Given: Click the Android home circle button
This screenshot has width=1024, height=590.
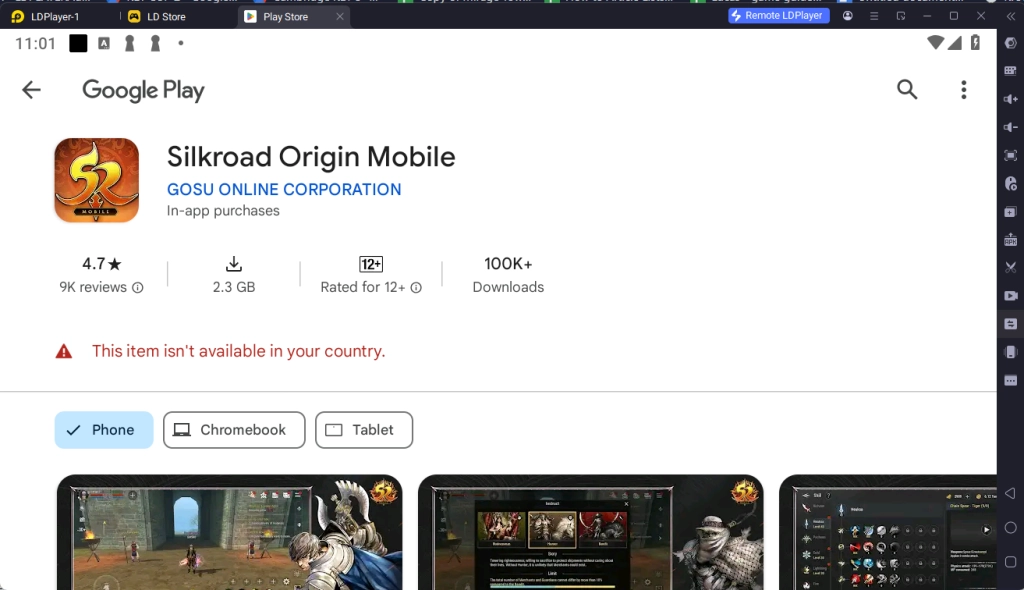Looking at the screenshot, I should coord(1010,528).
